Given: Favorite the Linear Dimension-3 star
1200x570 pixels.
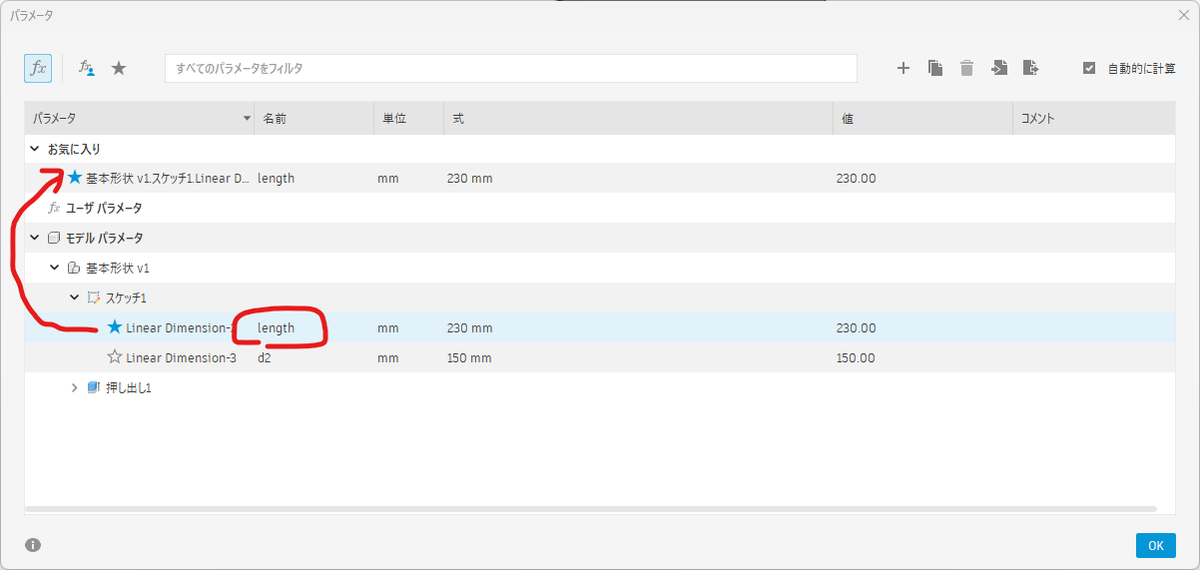Looking at the screenshot, I should click(114, 357).
